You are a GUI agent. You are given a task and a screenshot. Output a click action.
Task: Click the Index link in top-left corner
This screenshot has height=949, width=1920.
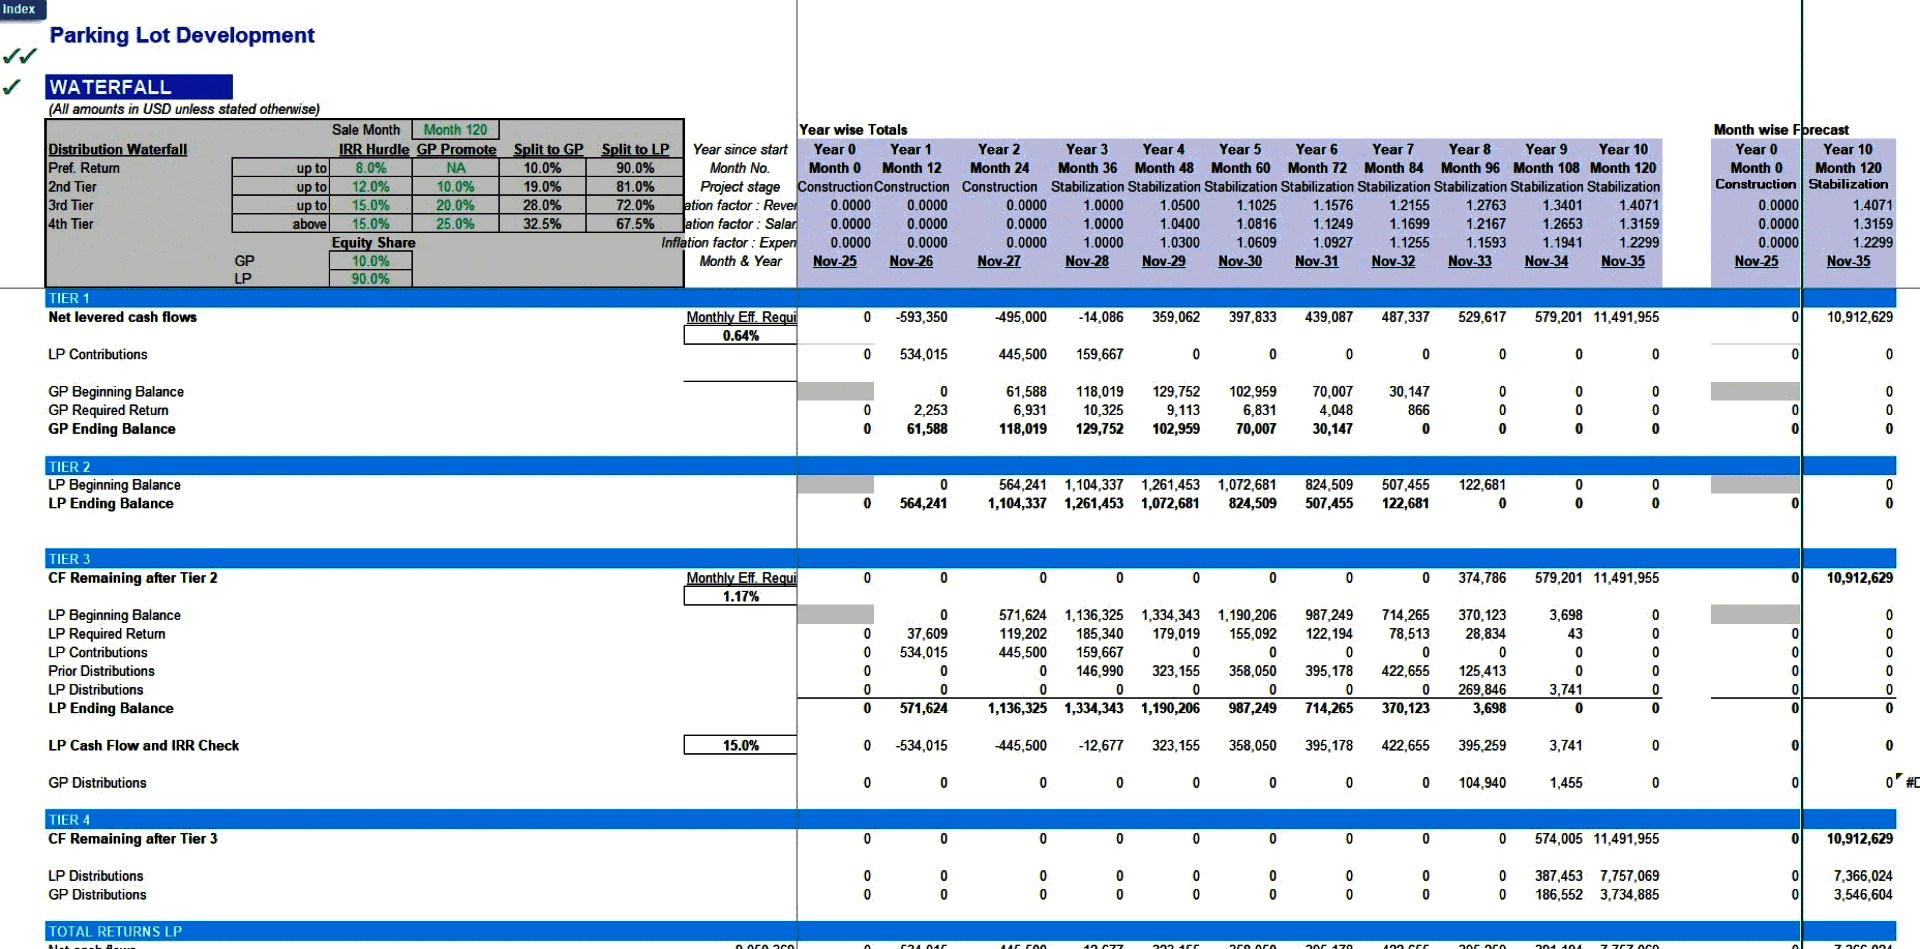(x=19, y=9)
